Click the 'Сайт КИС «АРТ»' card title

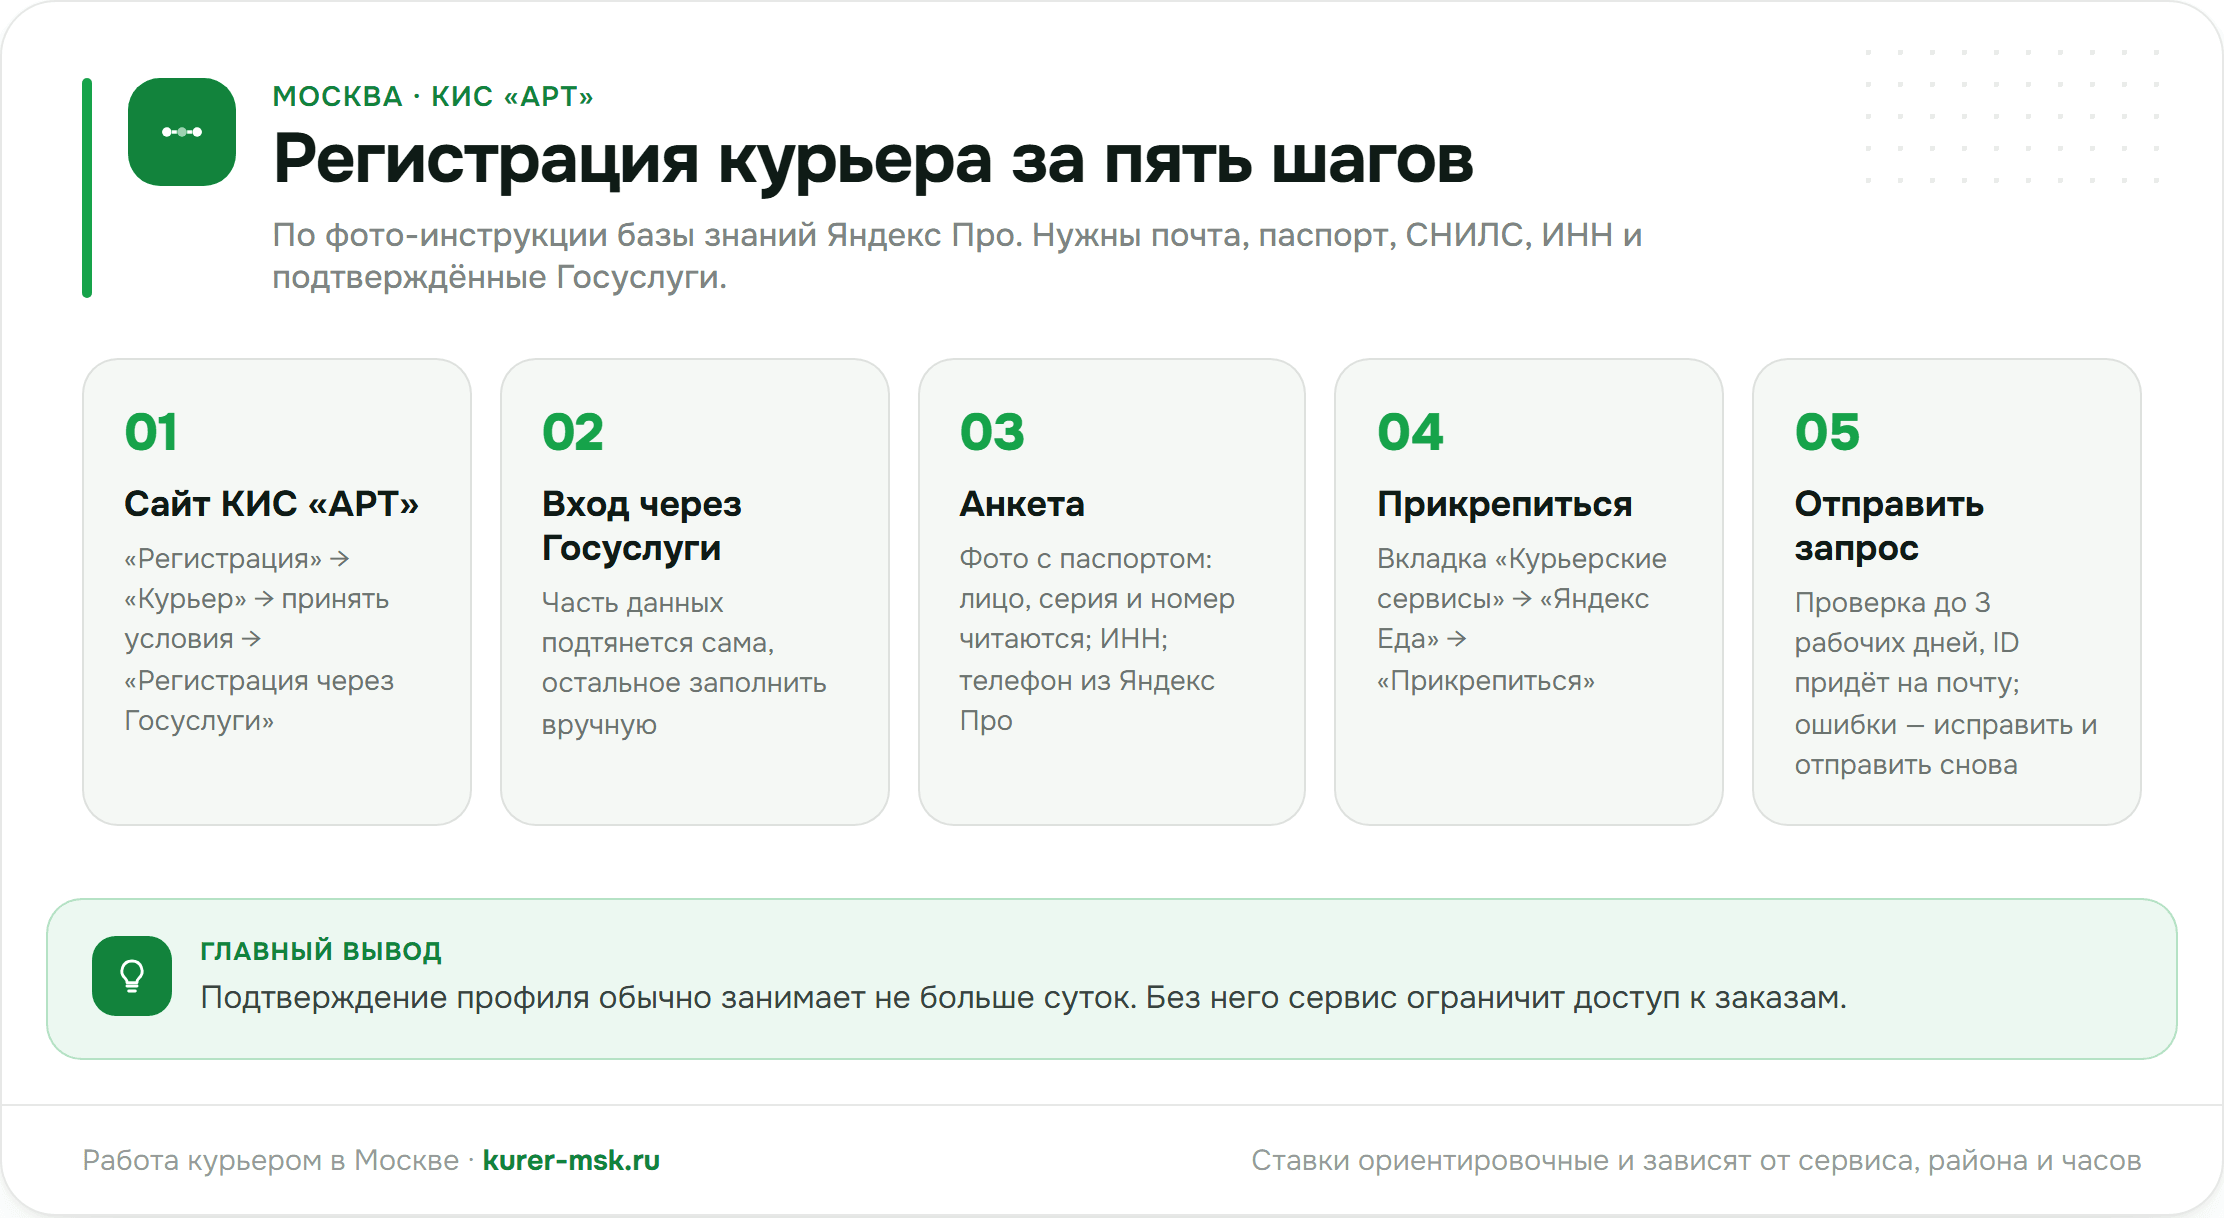pyautogui.click(x=271, y=504)
